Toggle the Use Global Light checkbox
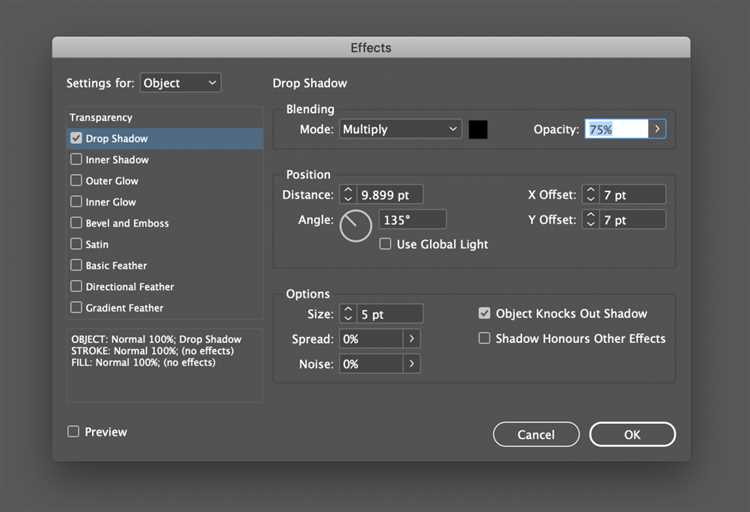The height and width of the screenshot is (512, 750). coord(386,245)
